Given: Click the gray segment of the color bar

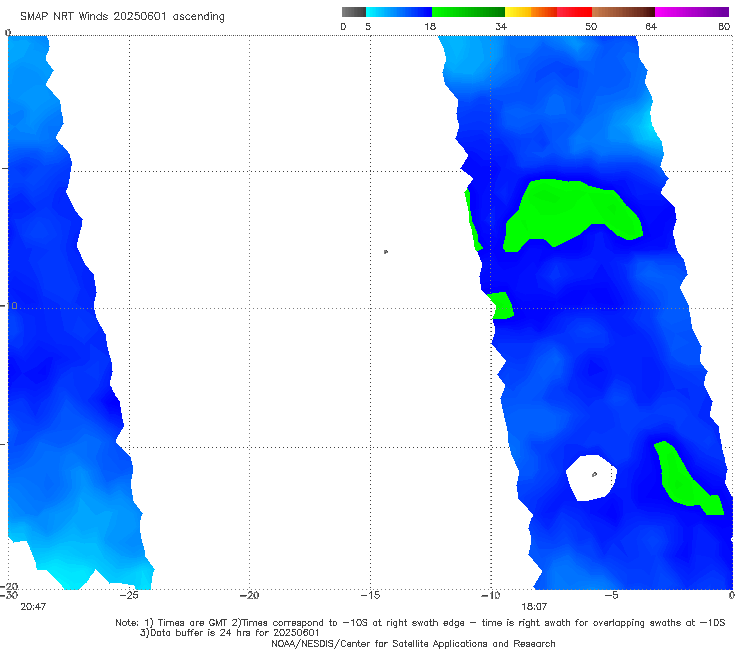Looking at the screenshot, I should tap(354, 12).
